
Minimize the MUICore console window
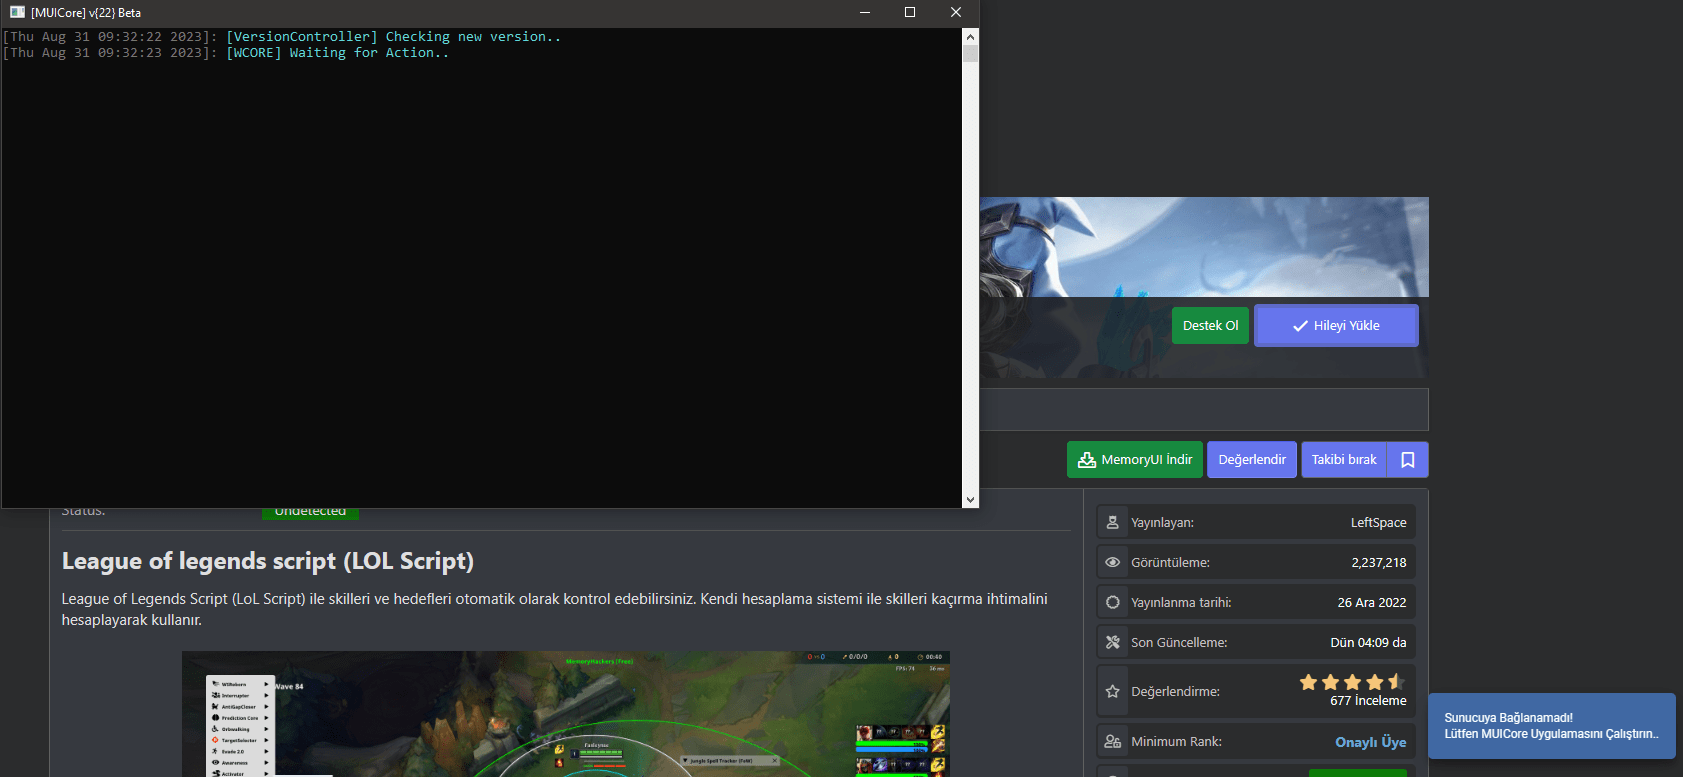[865, 12]
